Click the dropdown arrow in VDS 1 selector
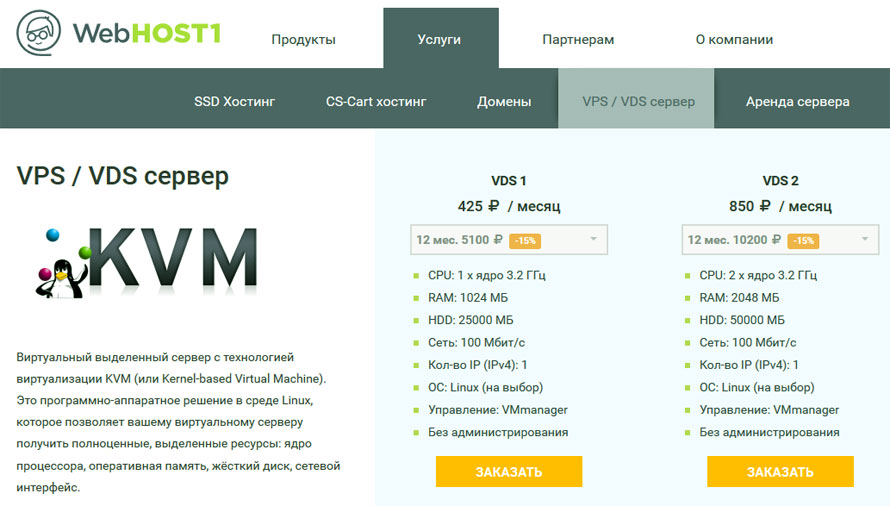The height and width of the screenshot is (506, 890). (x=593, y=239)
